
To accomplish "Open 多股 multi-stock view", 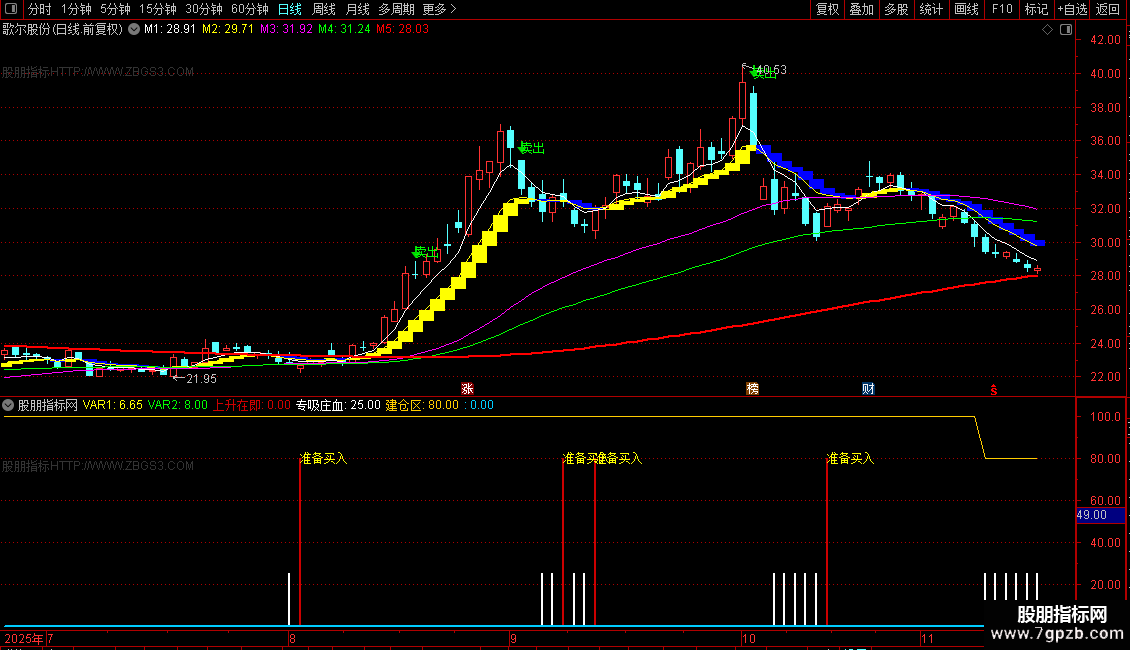I will 896,9.
